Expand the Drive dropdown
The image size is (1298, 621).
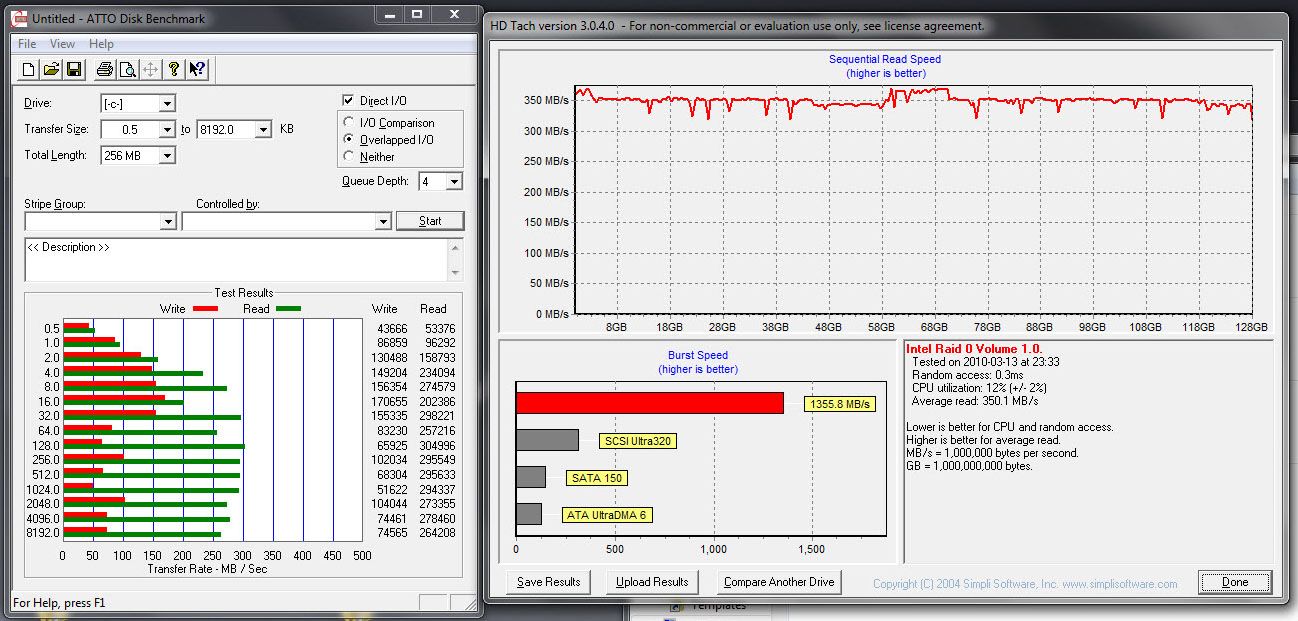pyautogui.click(x=167, y=104)
